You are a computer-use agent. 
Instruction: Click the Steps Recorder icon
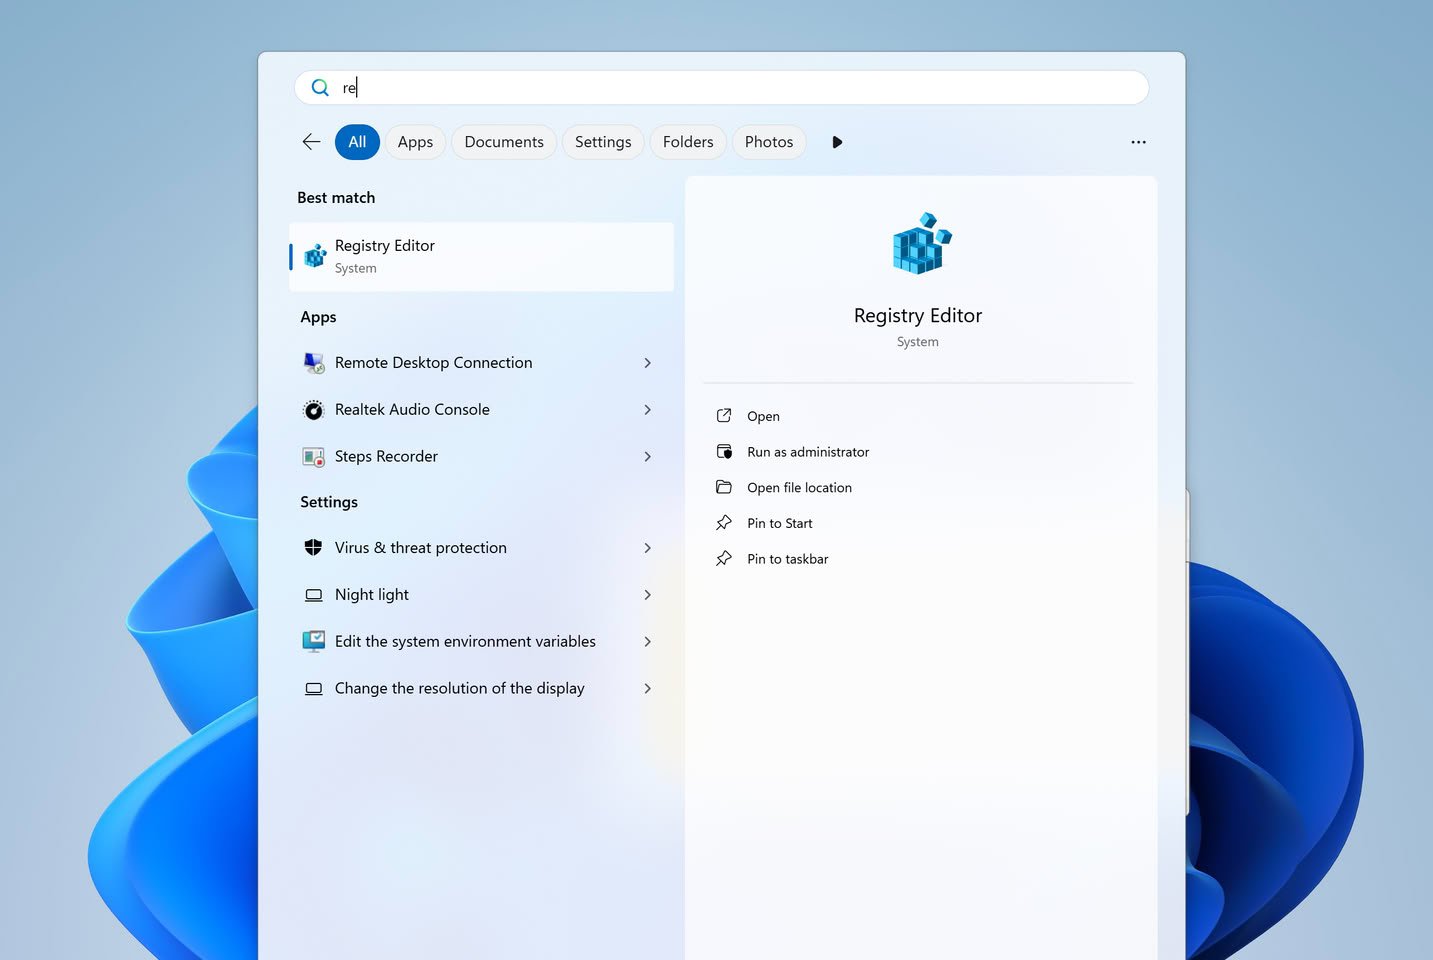[314, 457]
